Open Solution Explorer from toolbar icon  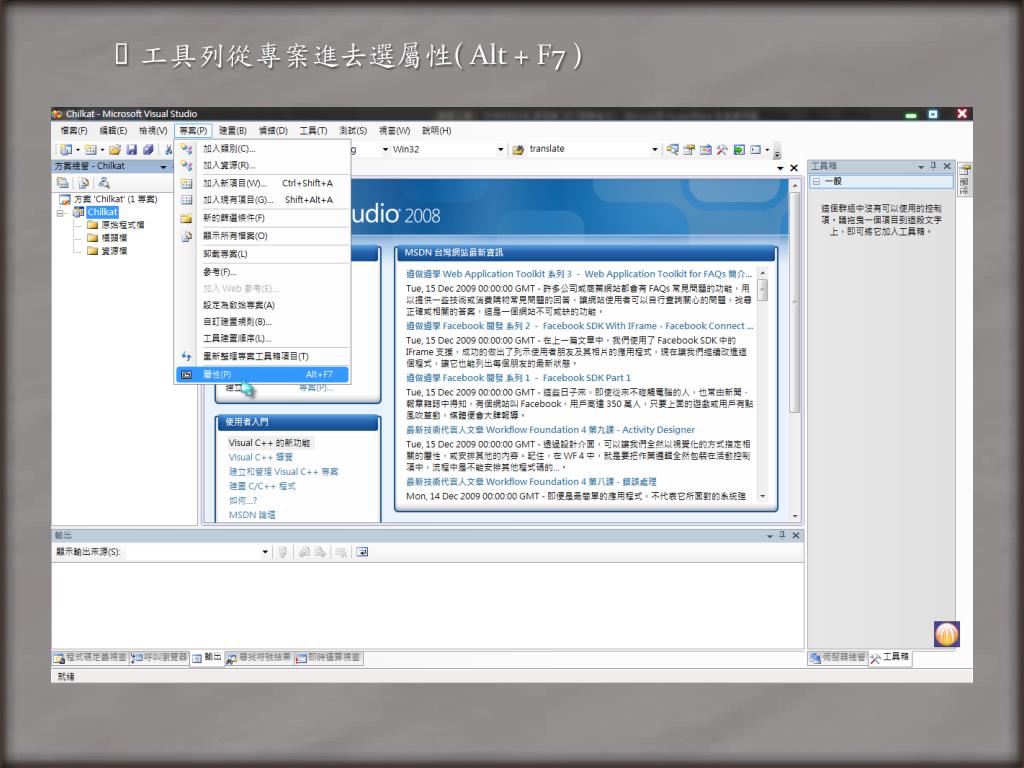(x=672, y=150)
